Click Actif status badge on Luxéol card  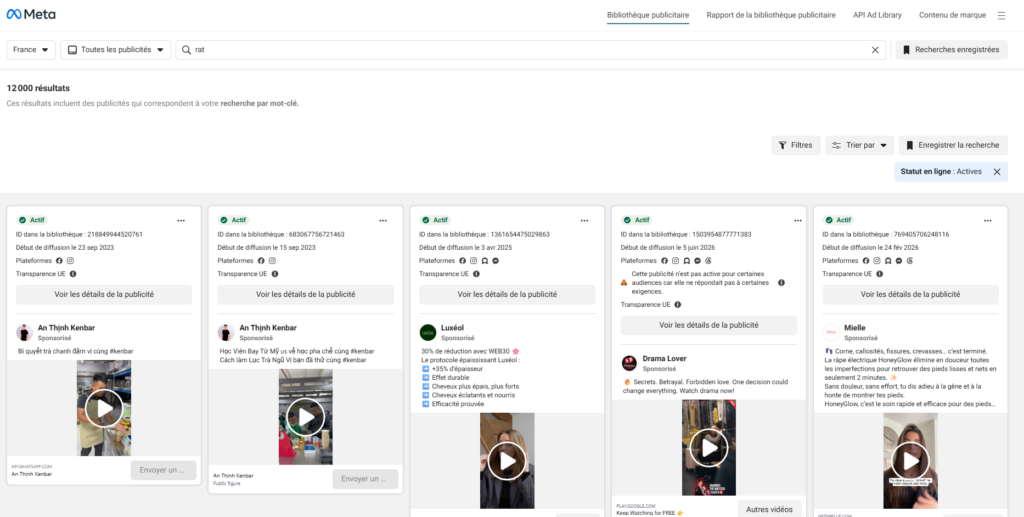(x=435, y=221)
